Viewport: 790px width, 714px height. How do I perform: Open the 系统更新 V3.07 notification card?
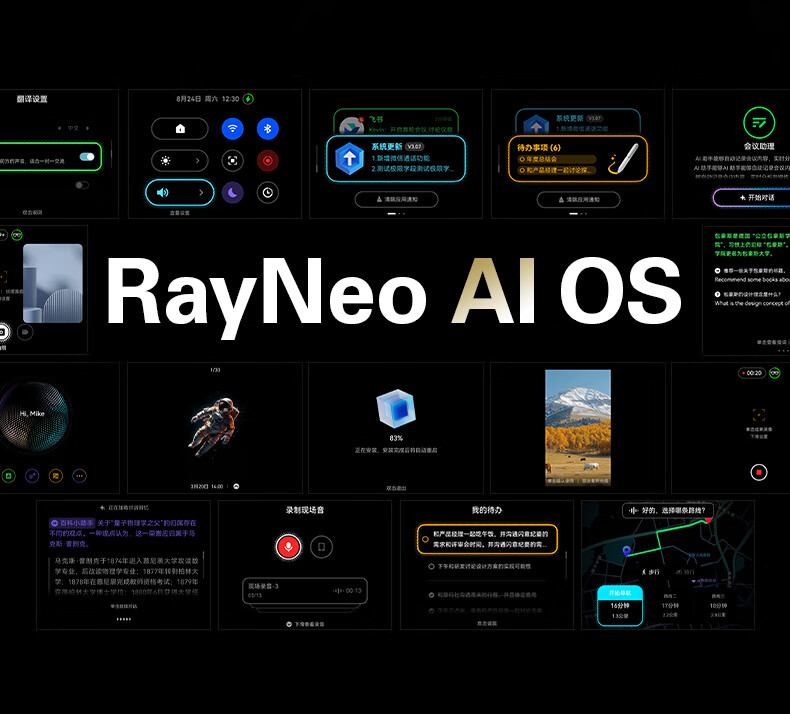(396, 158)
